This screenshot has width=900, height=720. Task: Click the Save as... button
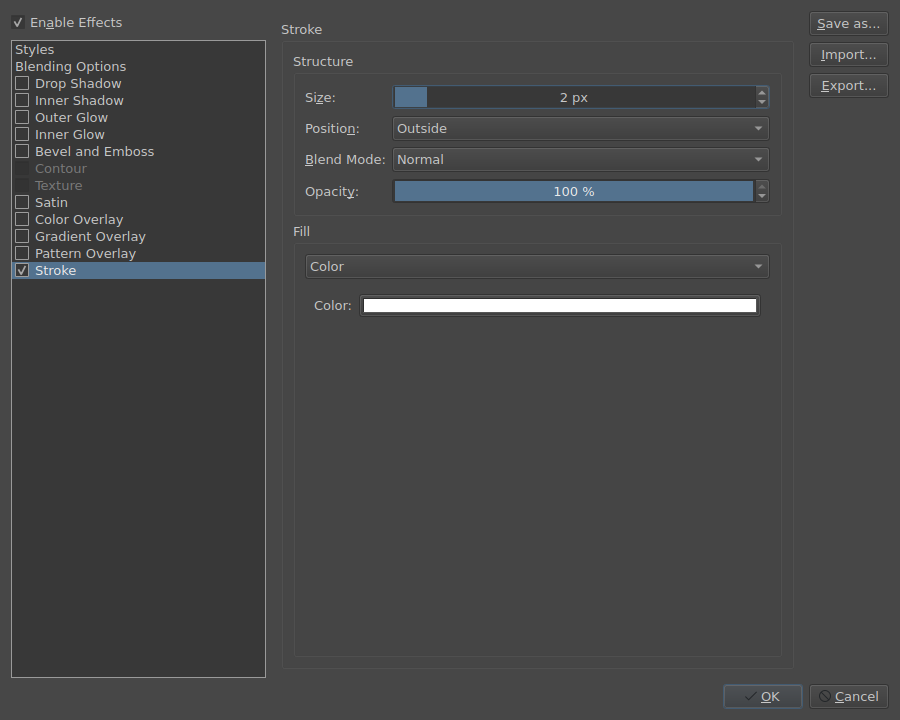[x=848, y=24]
